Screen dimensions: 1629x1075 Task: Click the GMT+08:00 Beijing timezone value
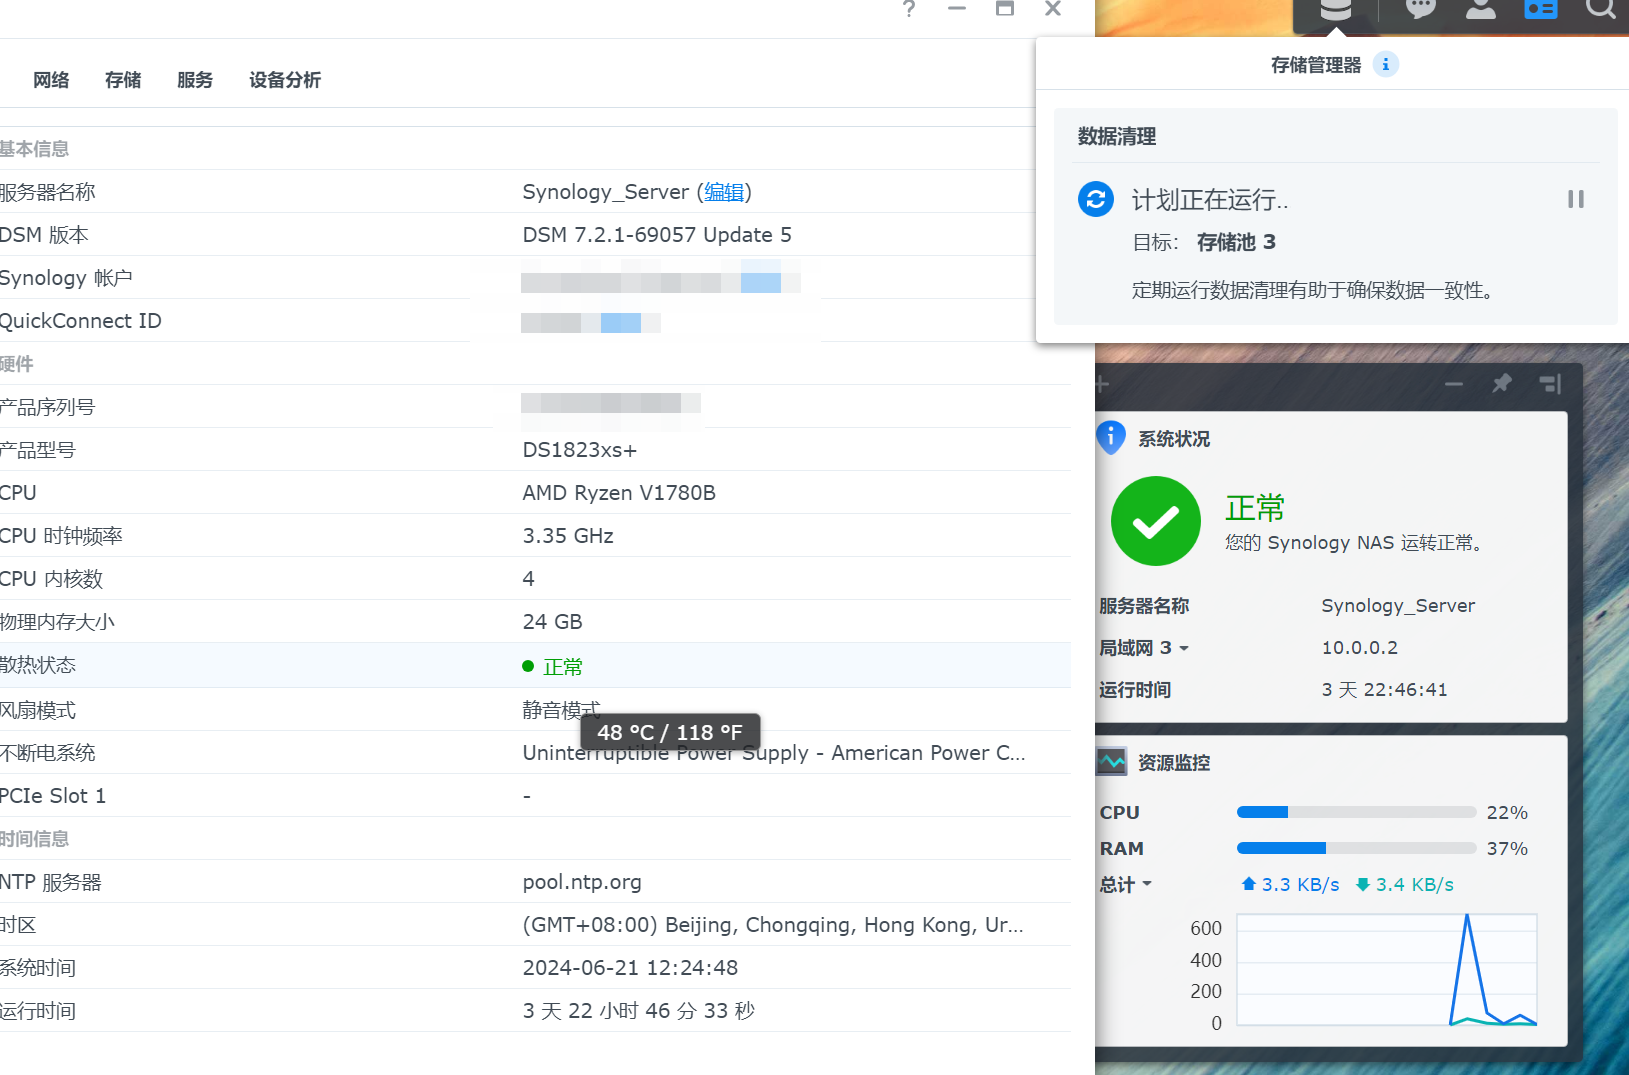(x=773, y=925)
